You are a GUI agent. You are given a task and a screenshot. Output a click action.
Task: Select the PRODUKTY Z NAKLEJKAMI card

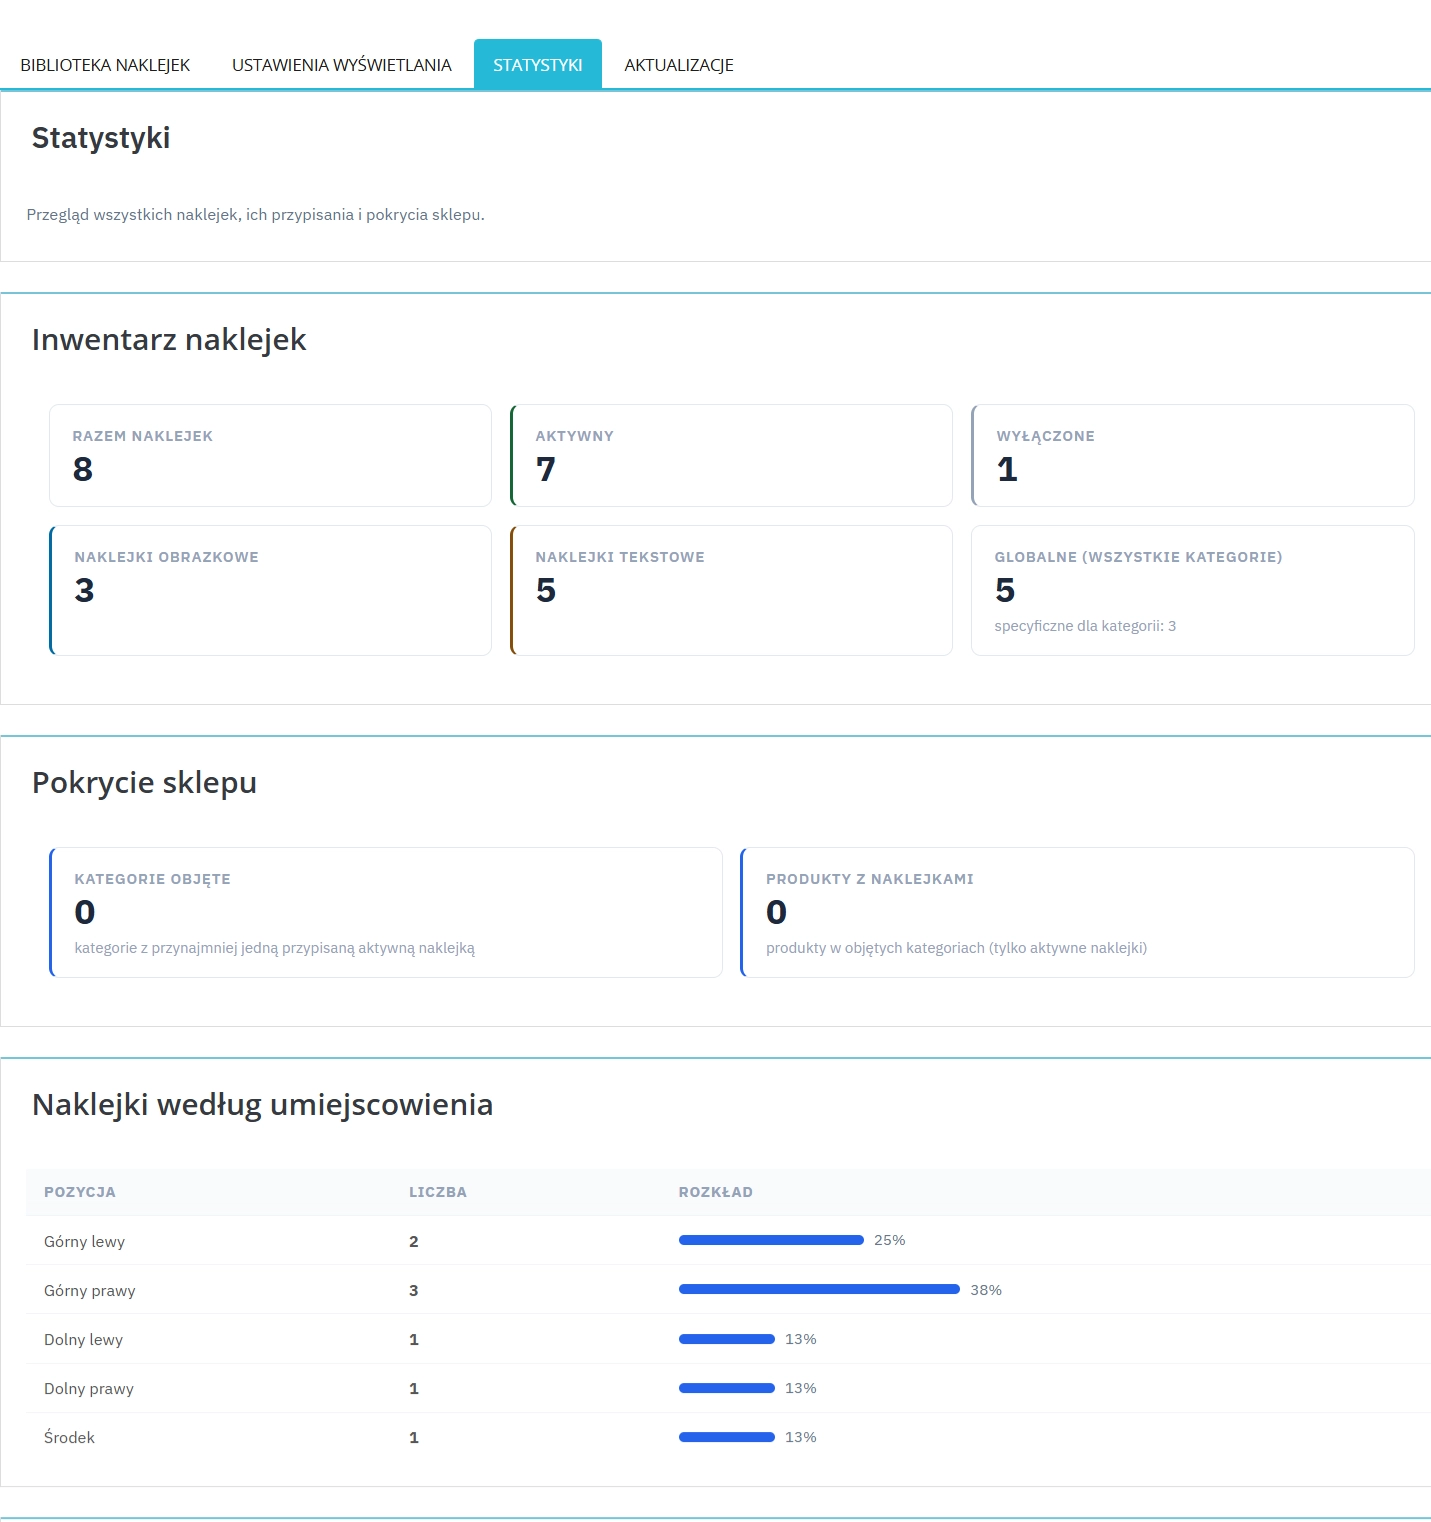(1077, 912)
